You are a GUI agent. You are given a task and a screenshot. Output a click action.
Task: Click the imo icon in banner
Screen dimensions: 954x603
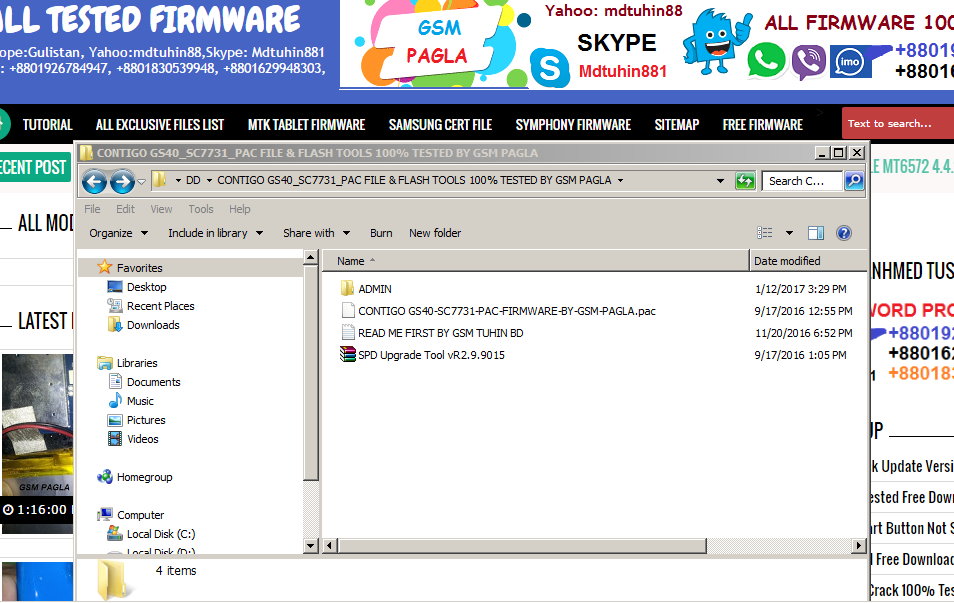849,61
